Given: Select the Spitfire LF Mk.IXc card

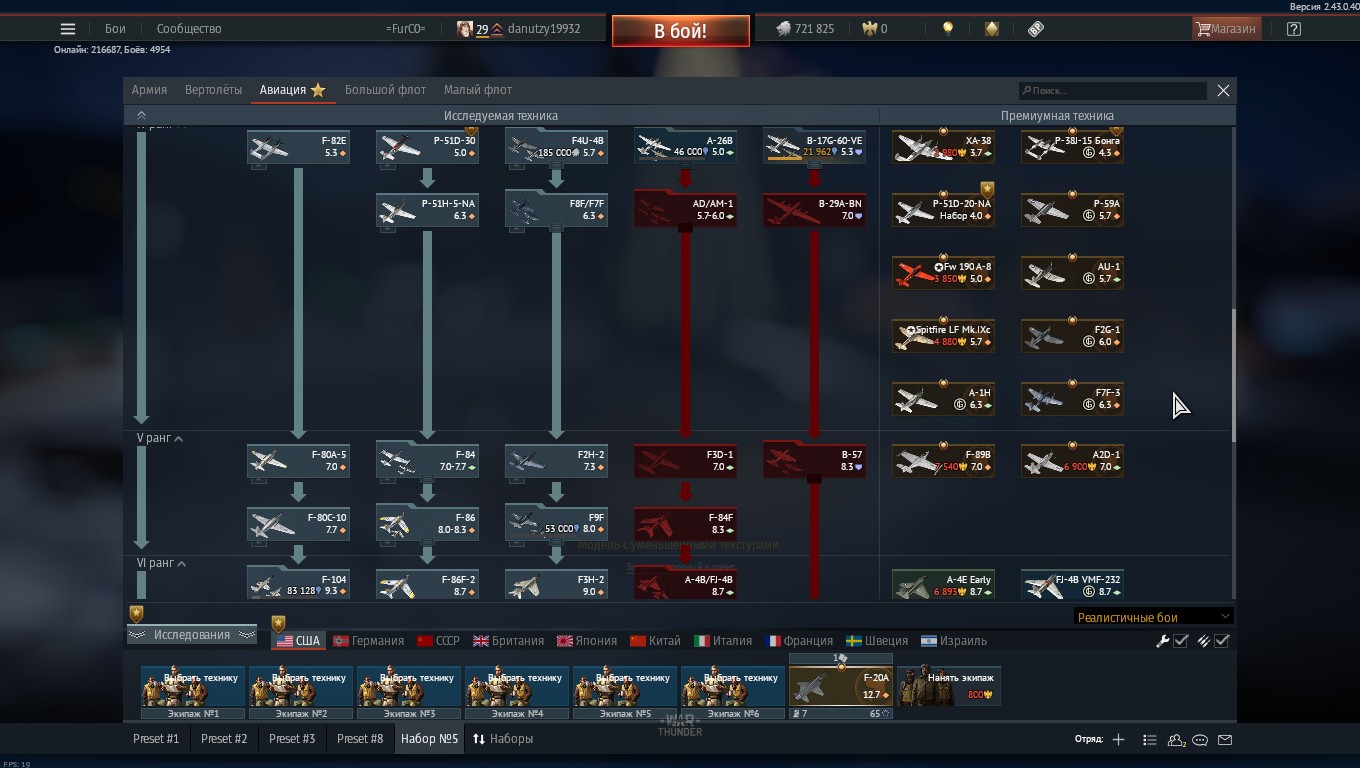Looking at the screenshot, I should tap(943, 336).
